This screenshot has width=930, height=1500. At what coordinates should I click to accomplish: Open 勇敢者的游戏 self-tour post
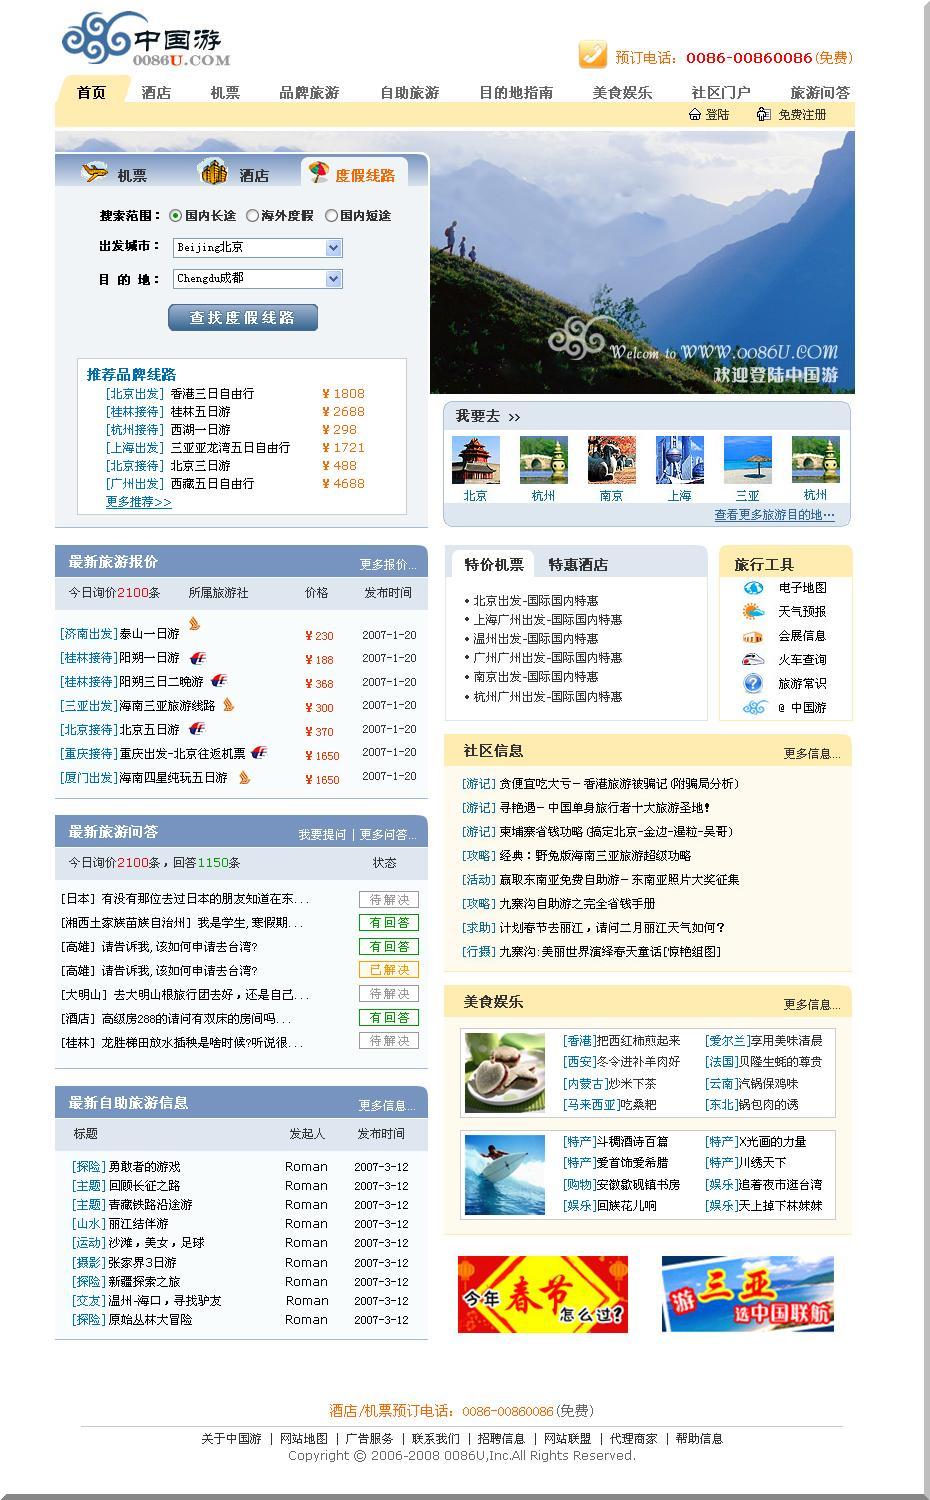[x=145, y=1167]
